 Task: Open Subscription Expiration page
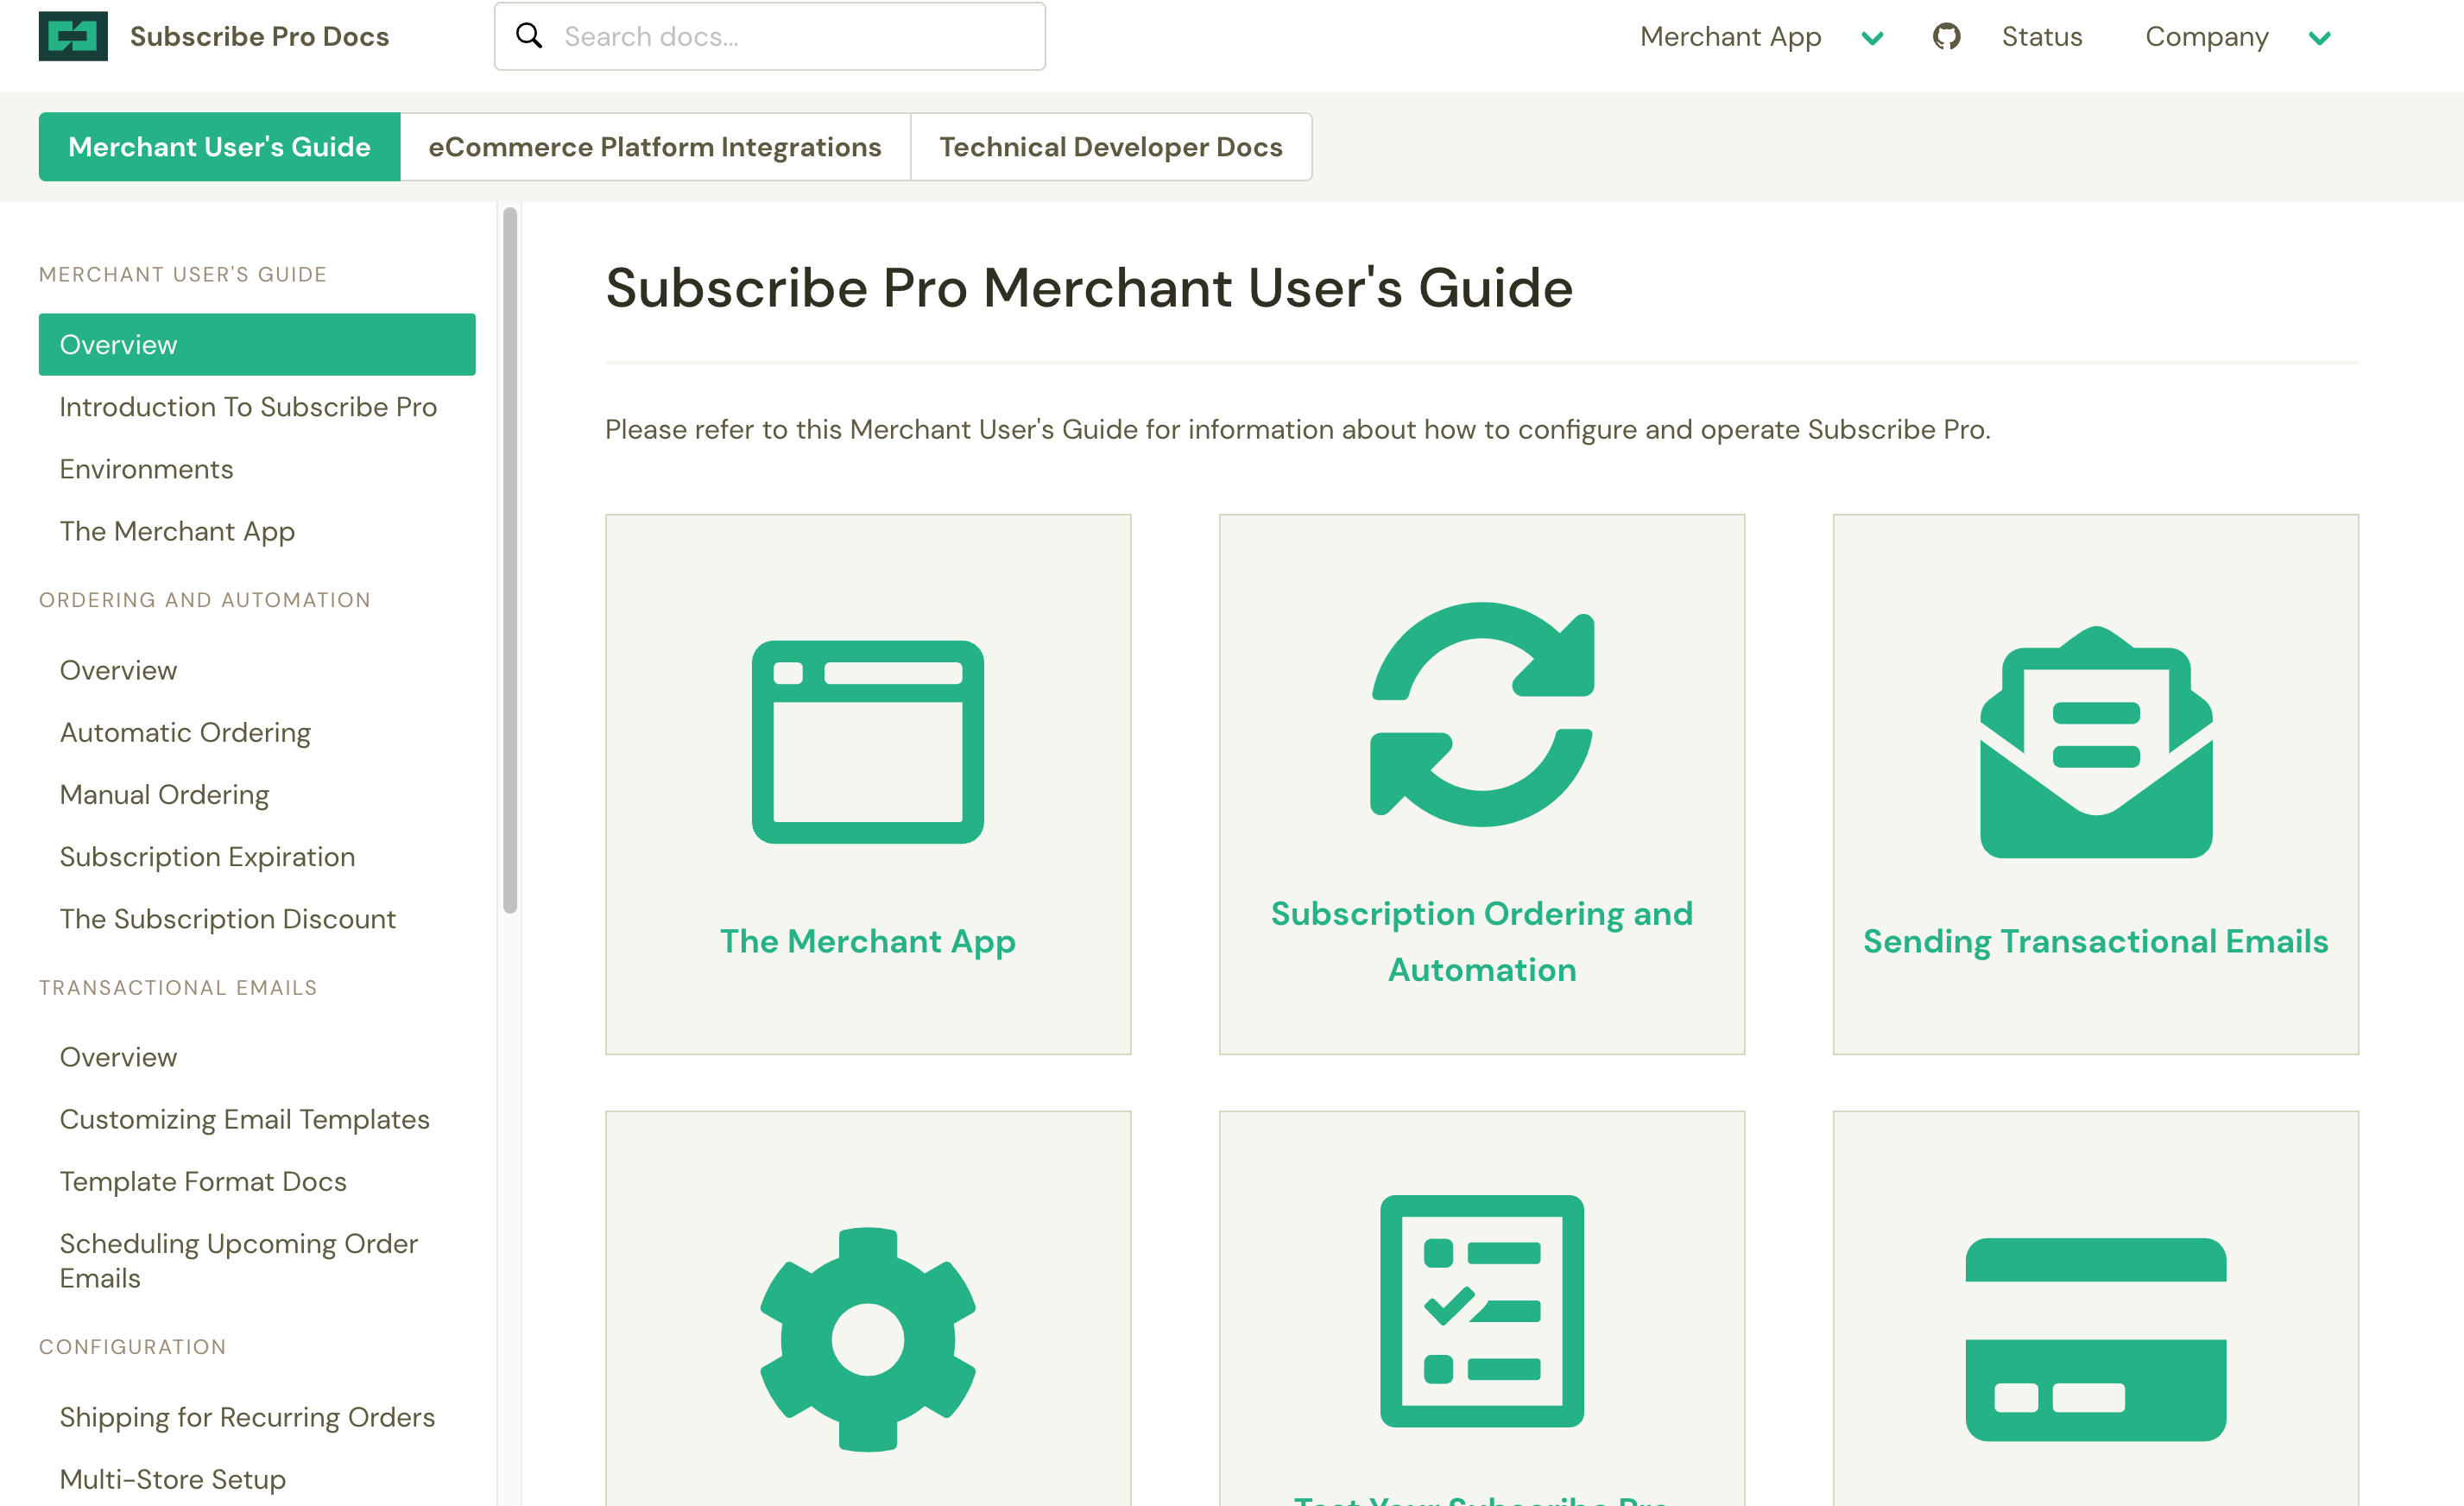pyautogui.click(x=207, y=856)
